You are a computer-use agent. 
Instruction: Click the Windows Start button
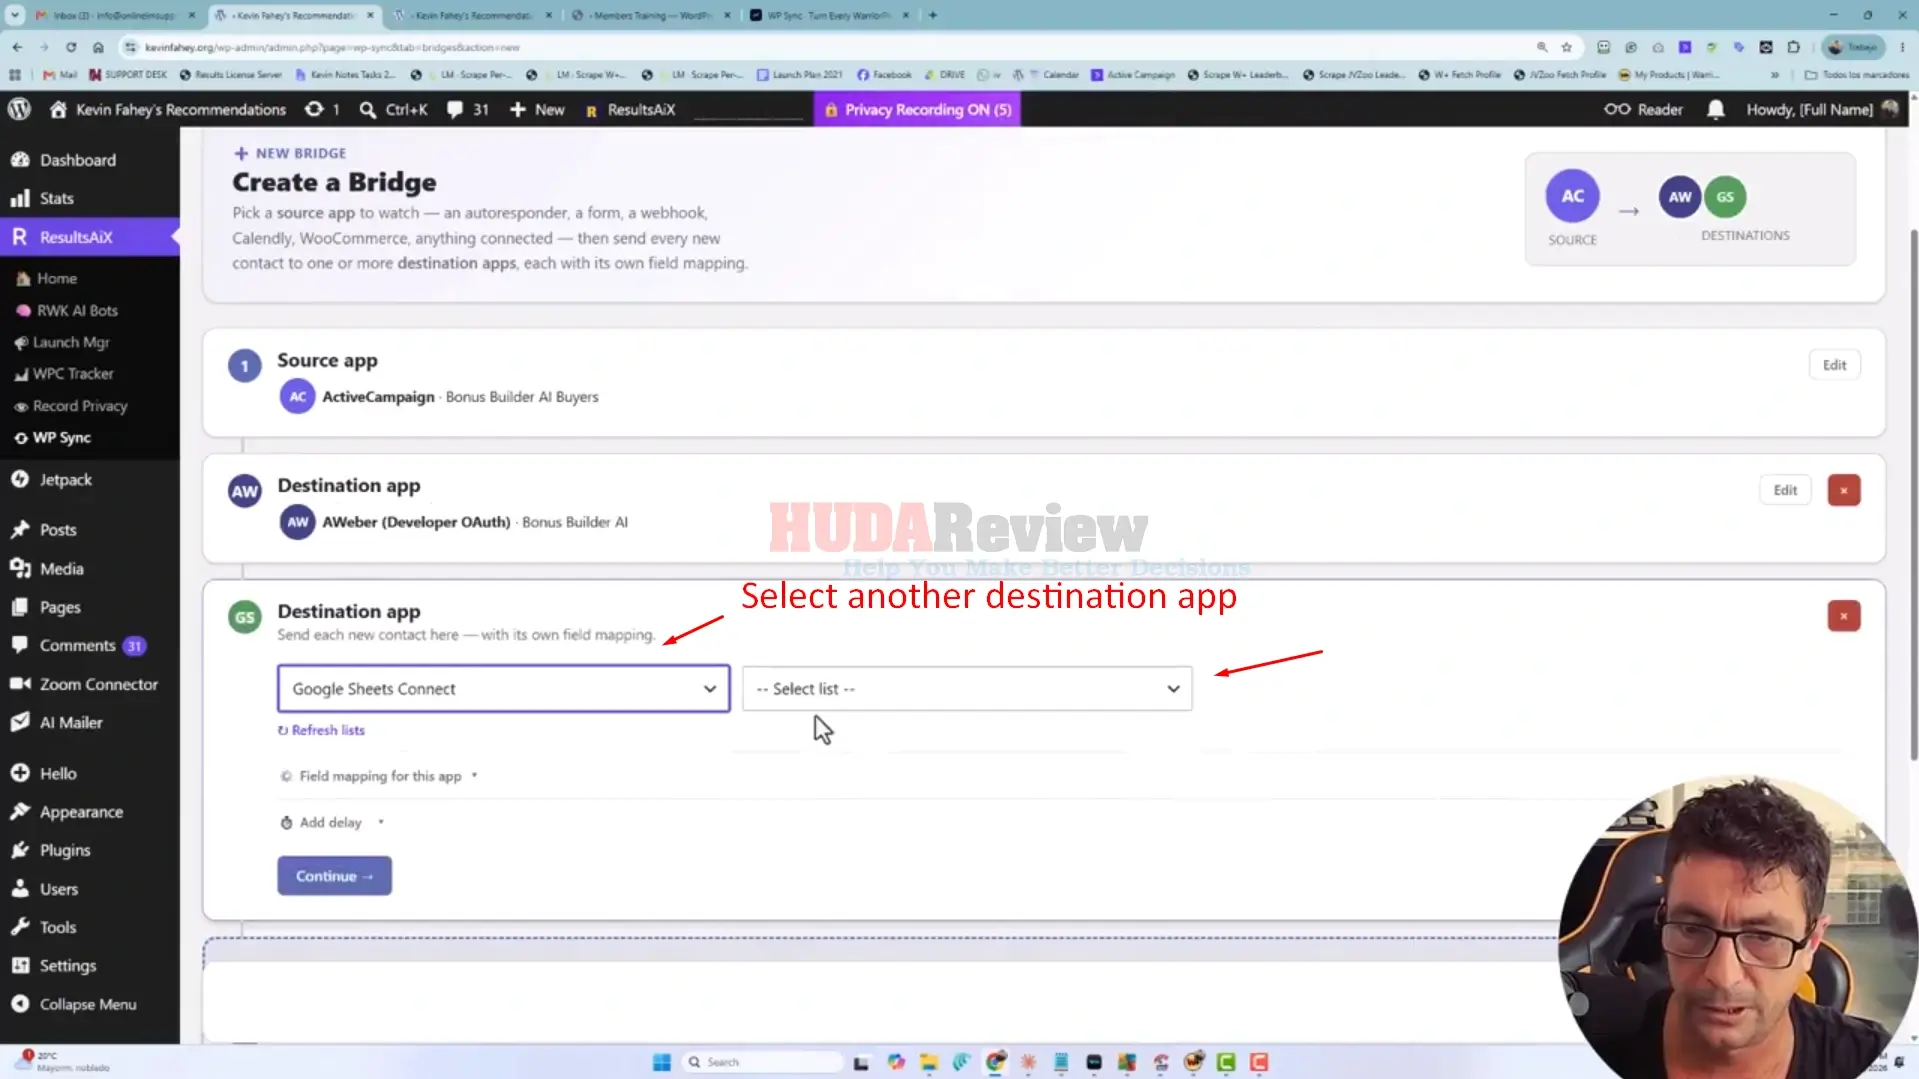tap(661, 1062)
